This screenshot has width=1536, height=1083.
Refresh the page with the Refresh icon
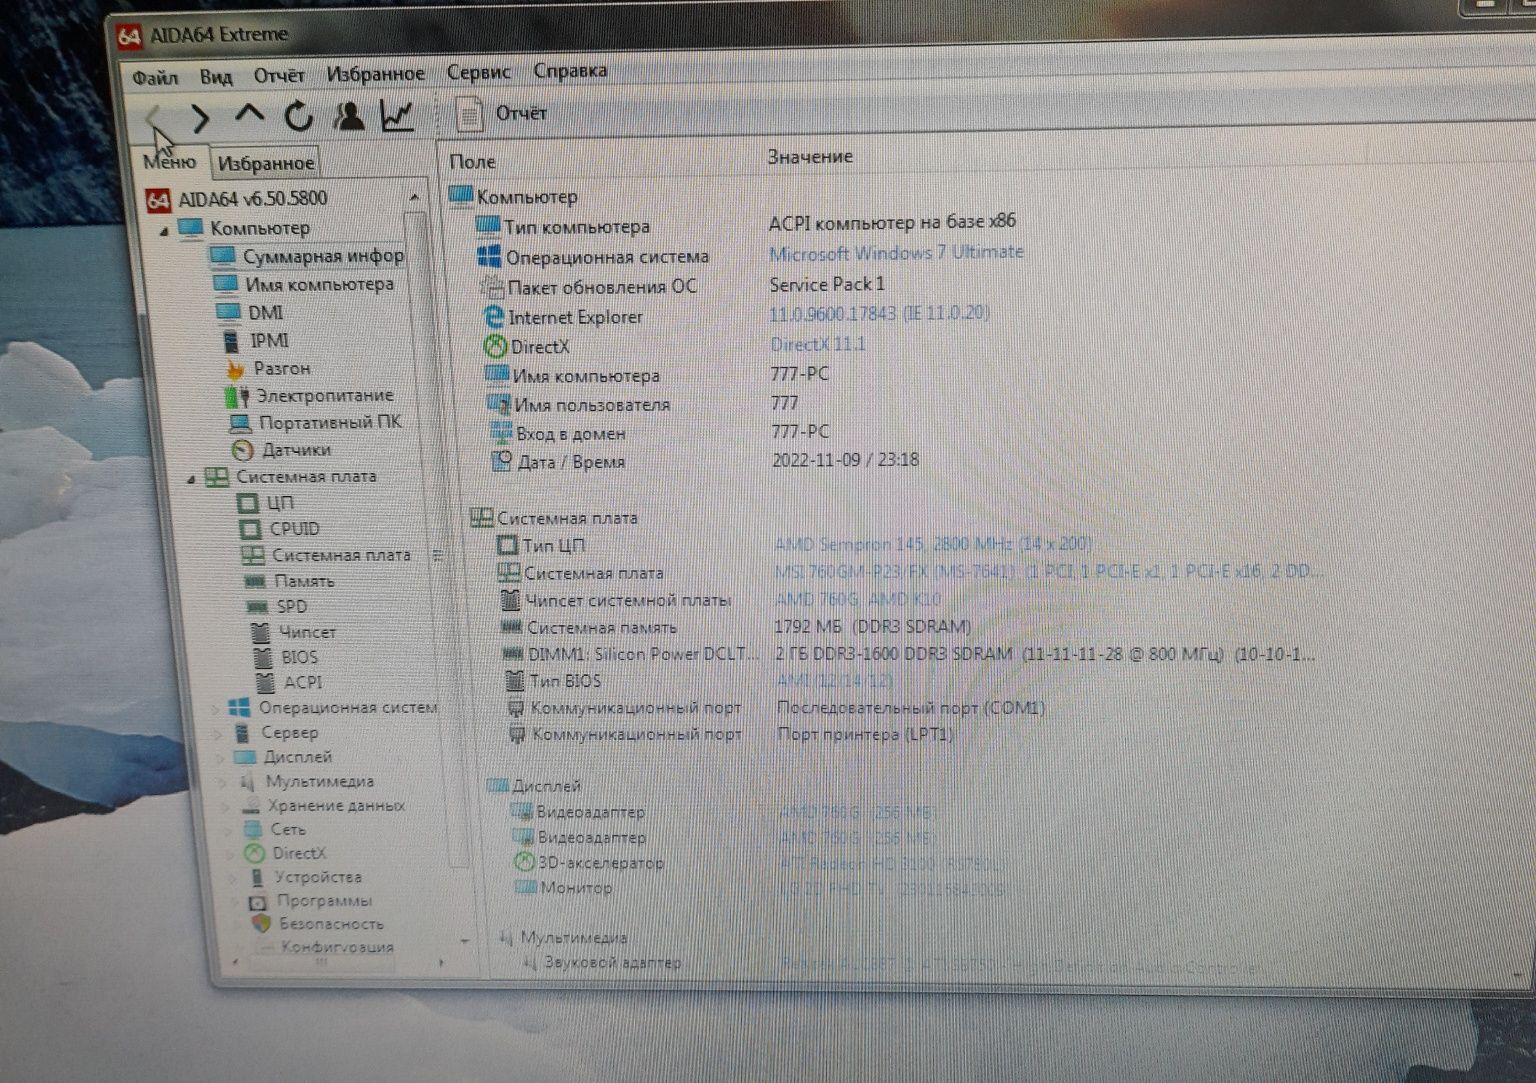click(298, 116)
